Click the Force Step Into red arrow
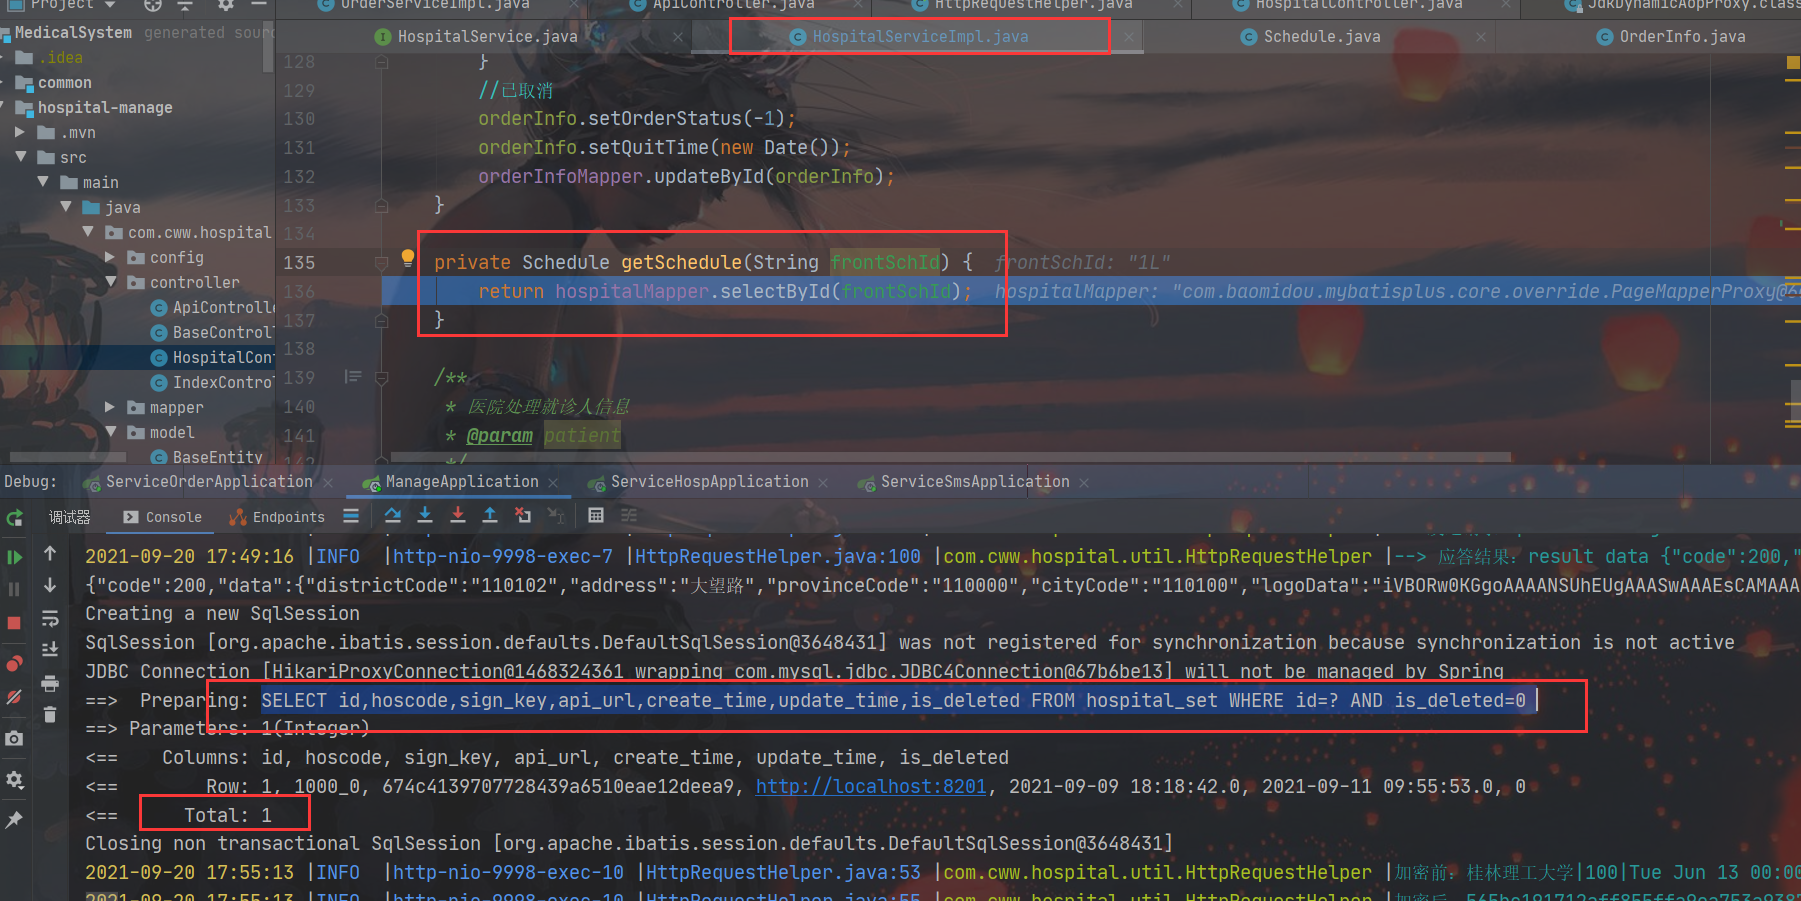Image resolution: width=1801 pixels, height=901 pixels. 458,515
